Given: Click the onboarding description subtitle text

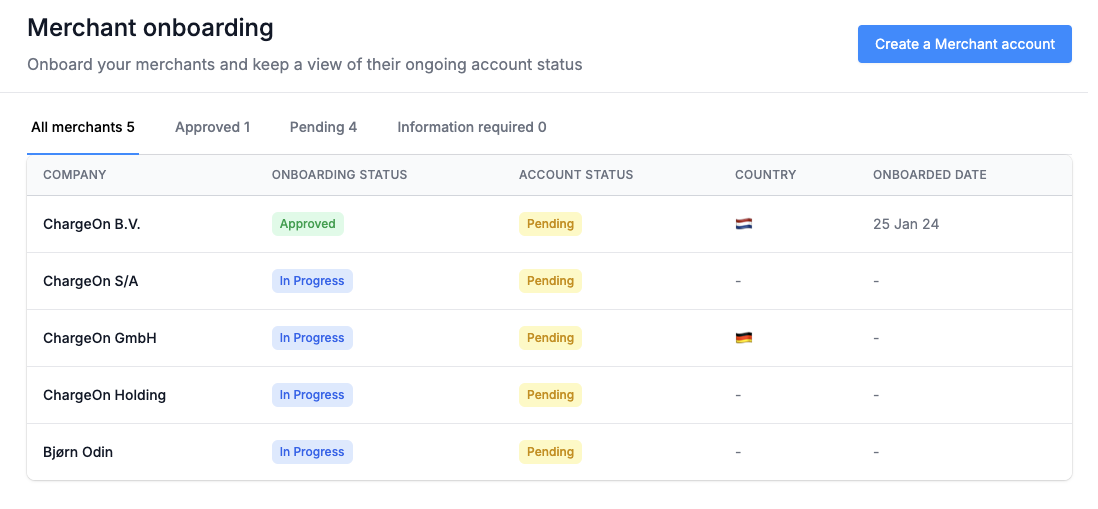Looking at the screenshot, I should tap(305, 65).
